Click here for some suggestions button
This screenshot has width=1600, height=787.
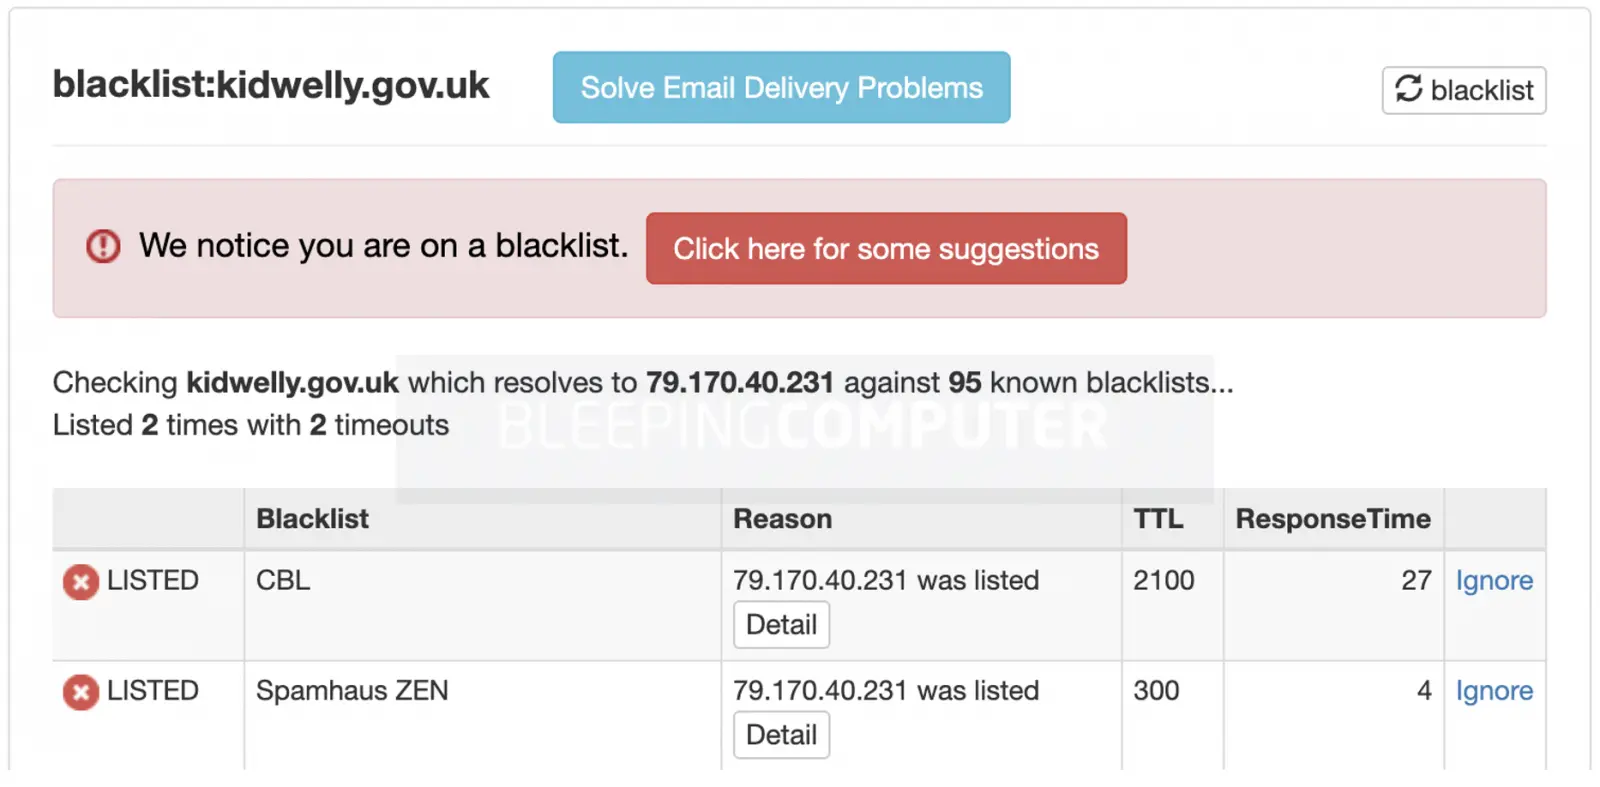[886, 248]
